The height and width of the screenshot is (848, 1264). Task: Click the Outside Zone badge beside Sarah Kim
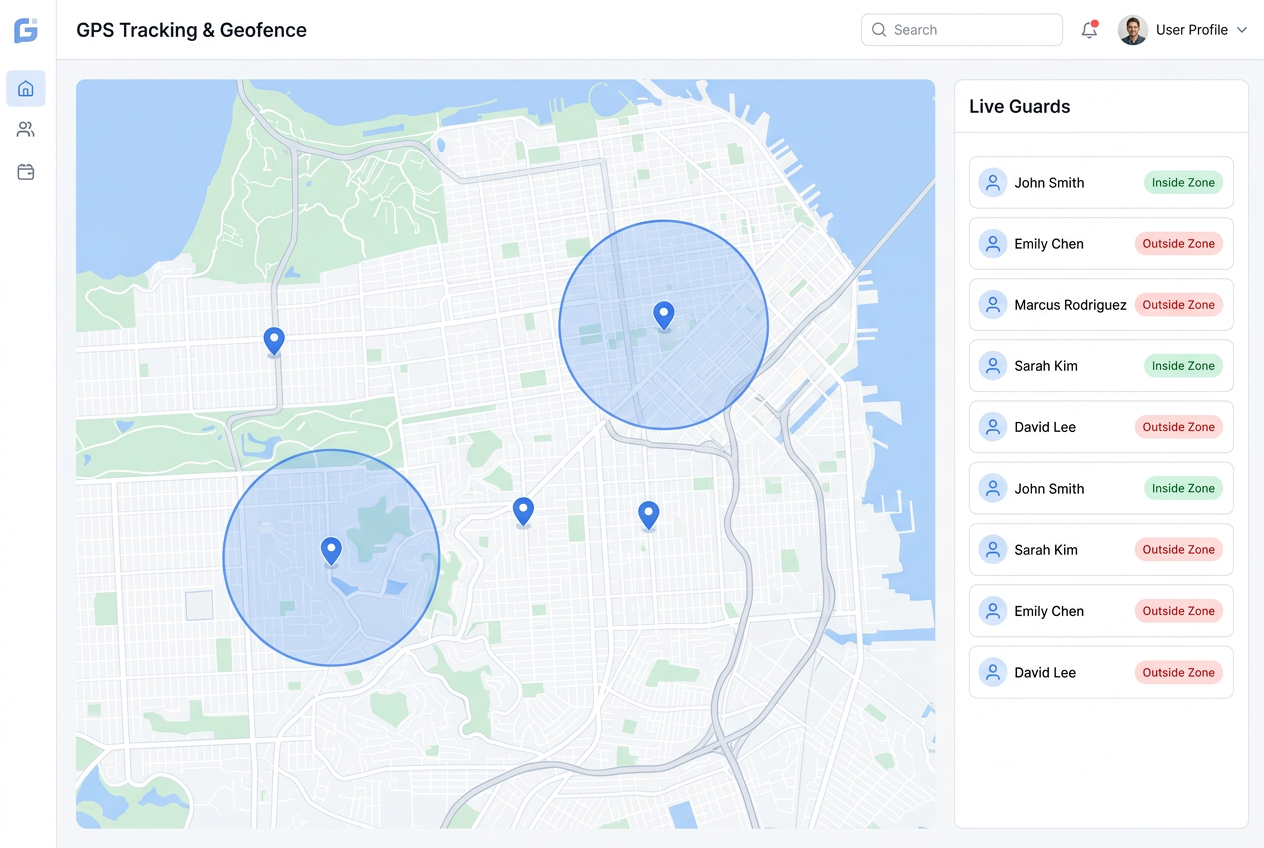1178,550
